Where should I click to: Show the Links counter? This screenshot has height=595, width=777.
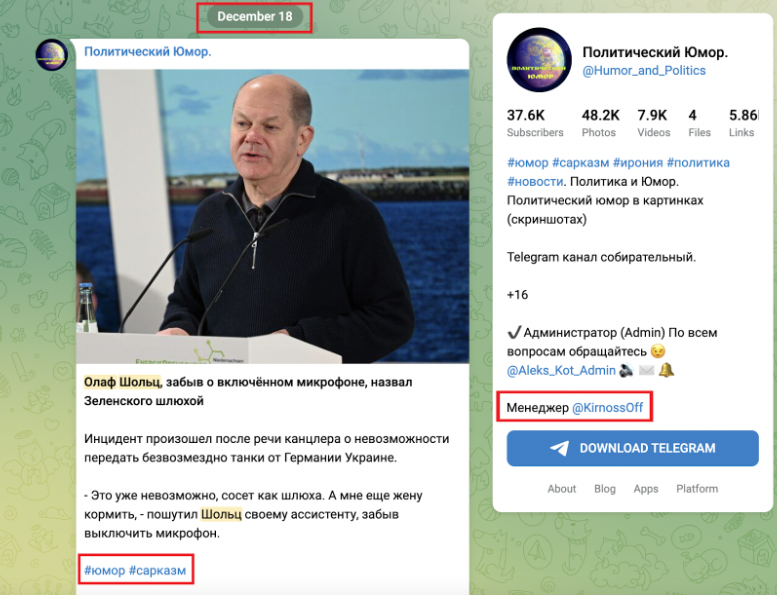(743, 123)
